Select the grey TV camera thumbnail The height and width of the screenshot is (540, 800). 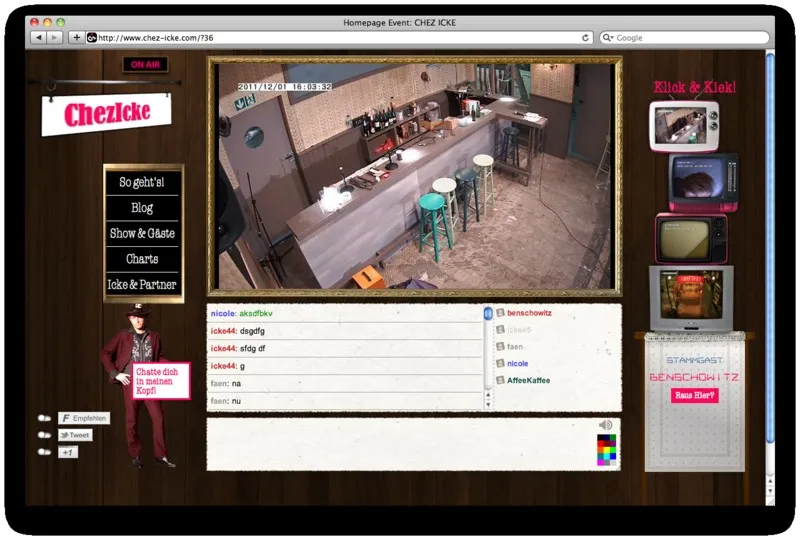click(691, 298)
